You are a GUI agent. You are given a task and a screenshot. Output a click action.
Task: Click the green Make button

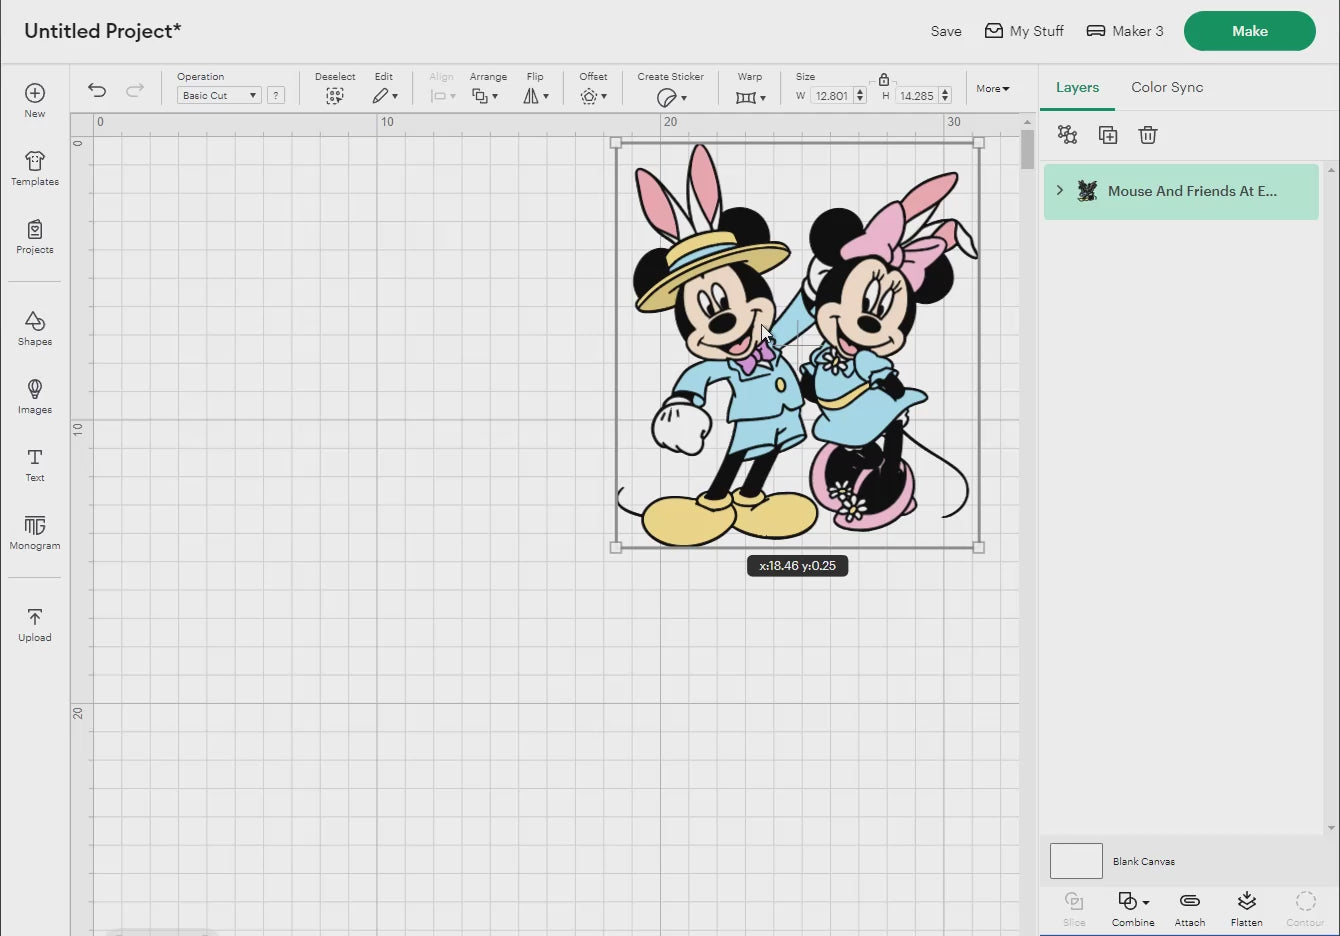(1250, 31)
